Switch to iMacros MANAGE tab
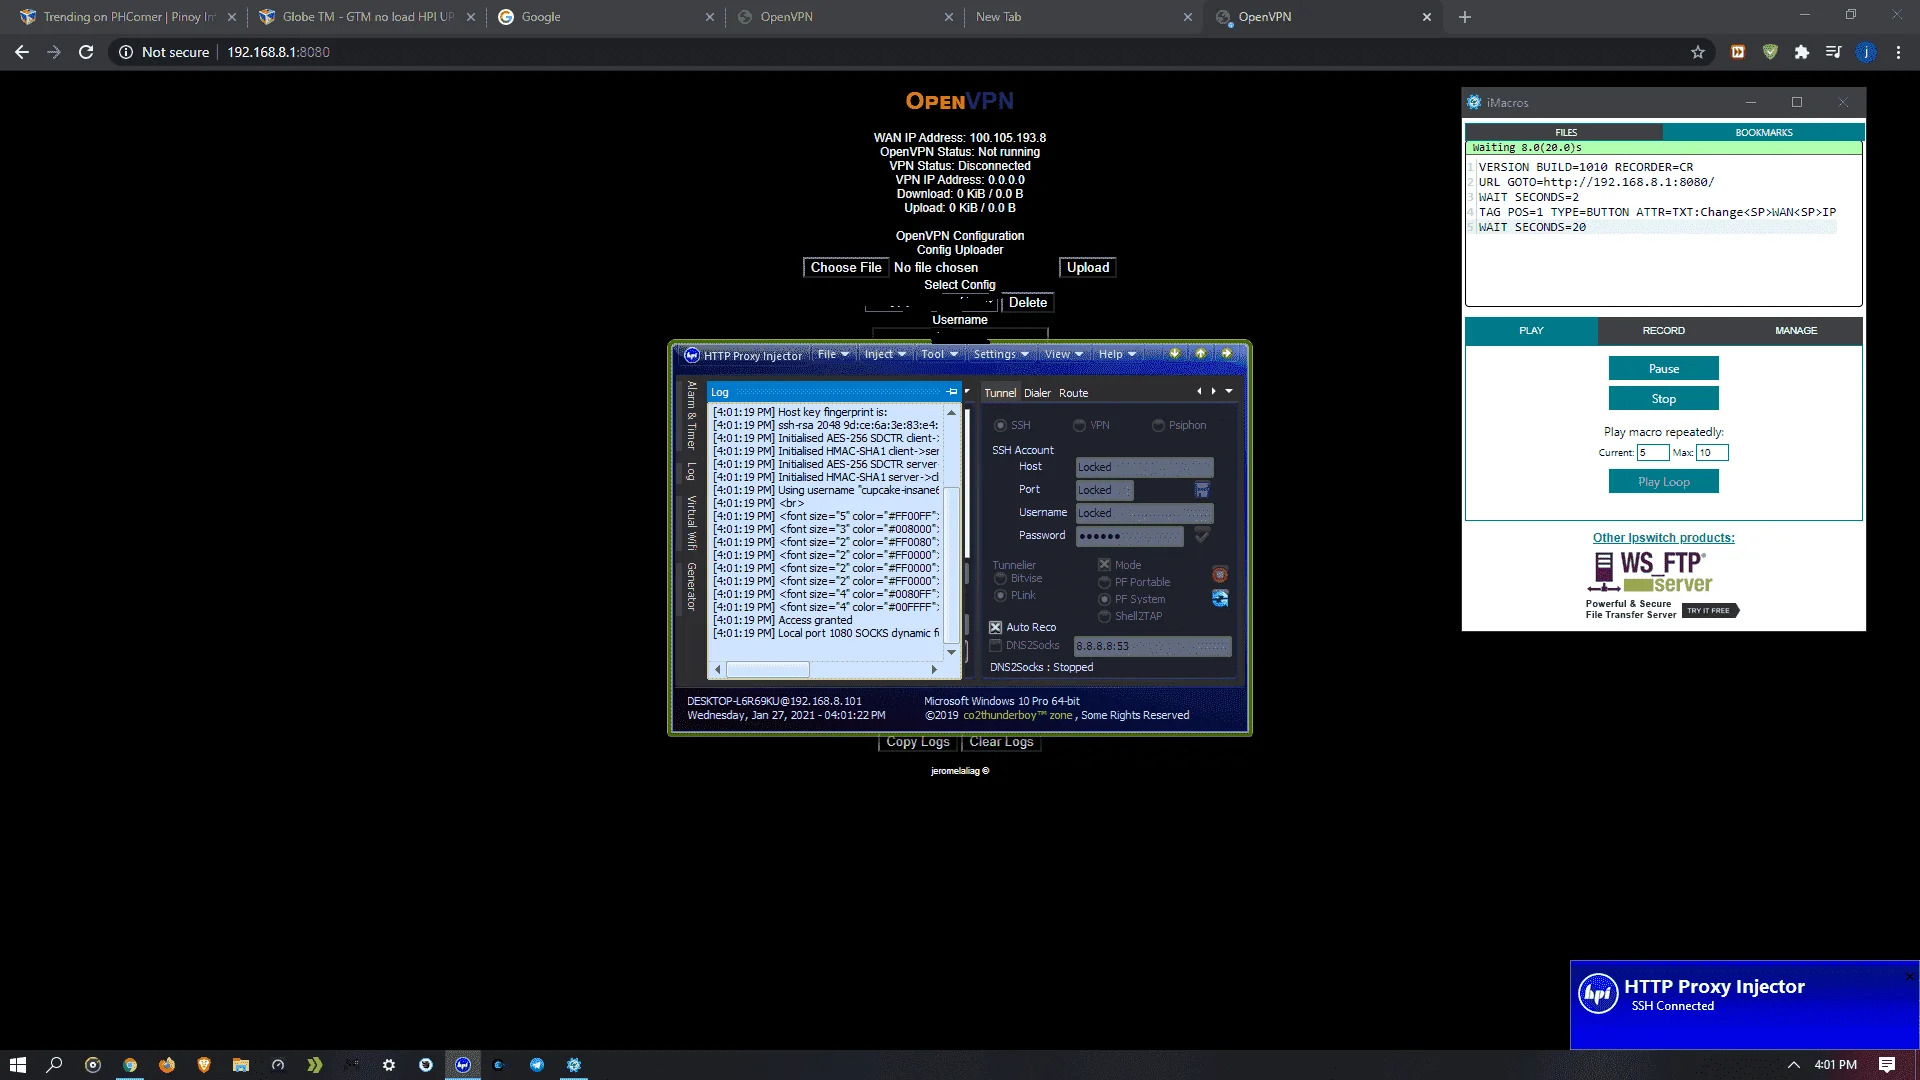 click(1796, 331)
